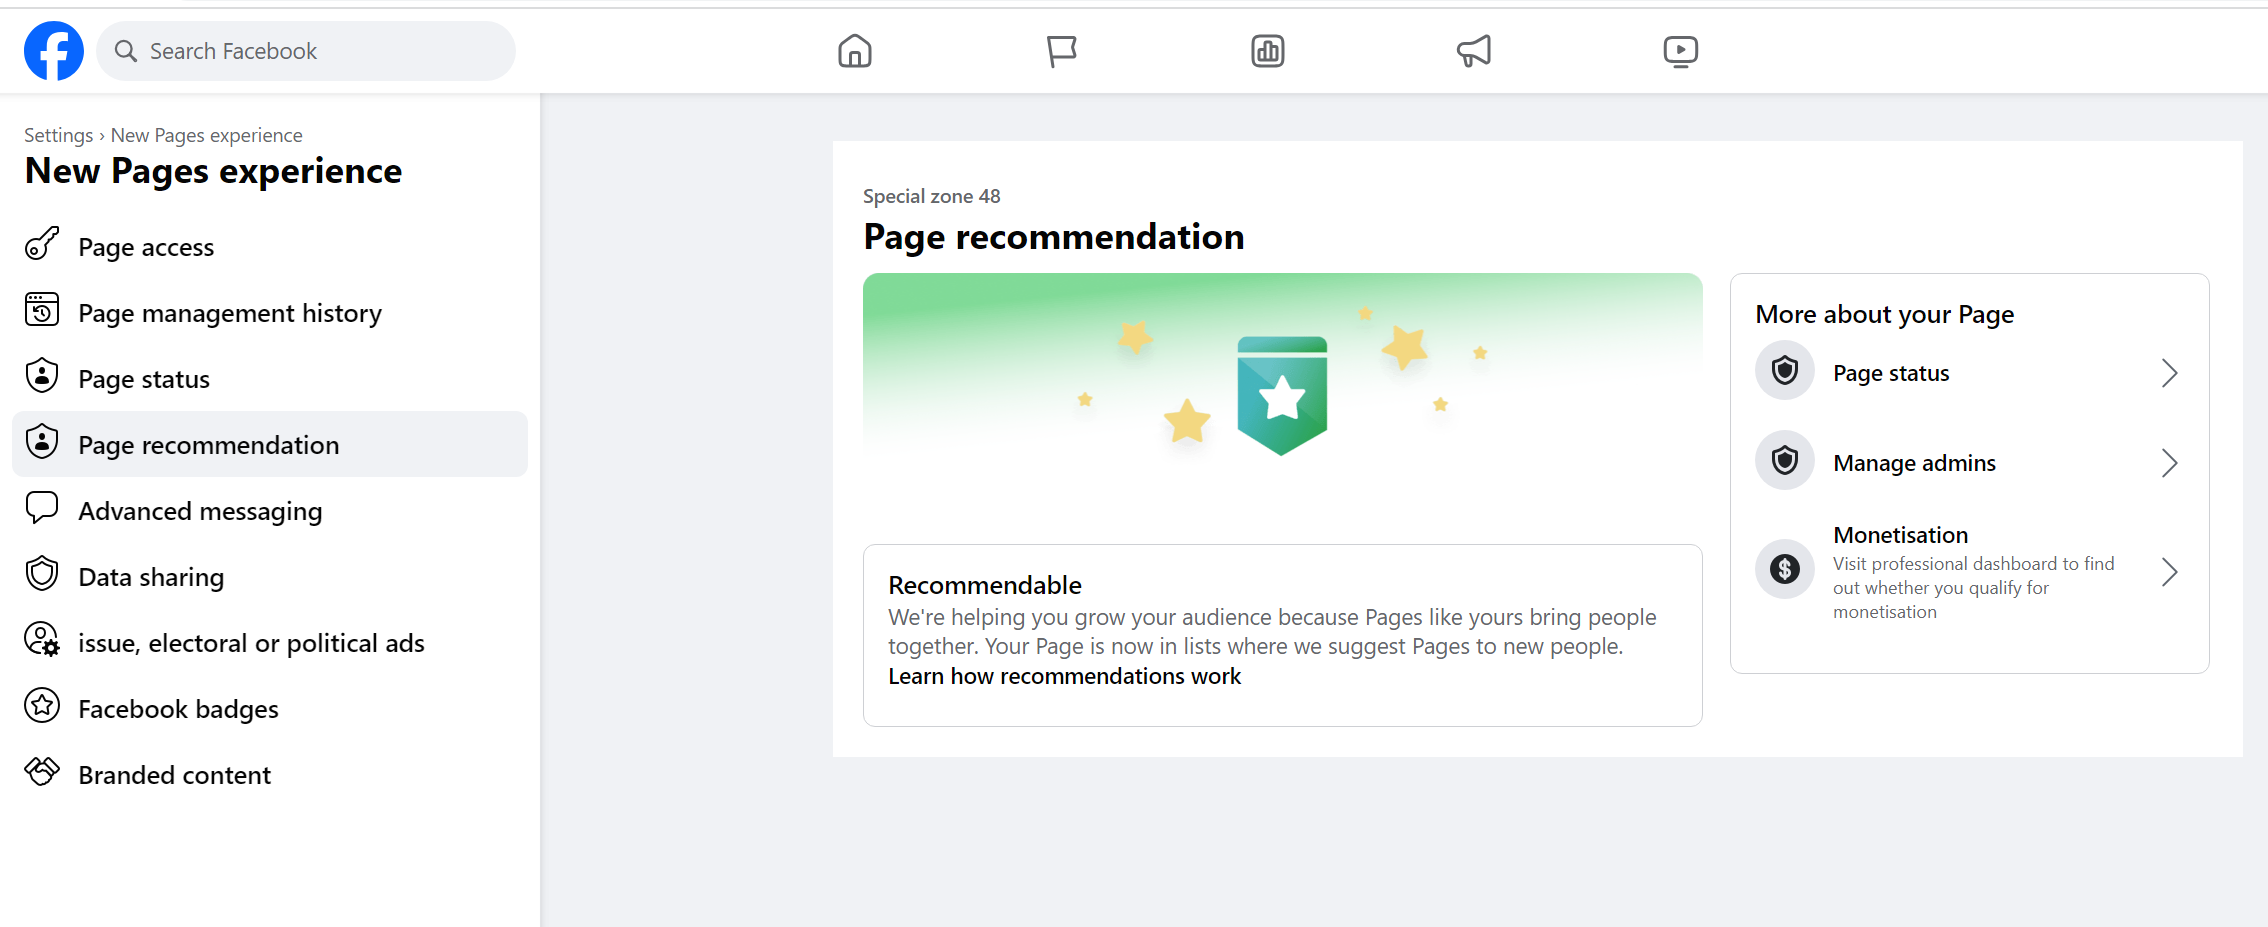Click the Data sharing shield icon
The image size is (2268, 927).
point(42,575)
